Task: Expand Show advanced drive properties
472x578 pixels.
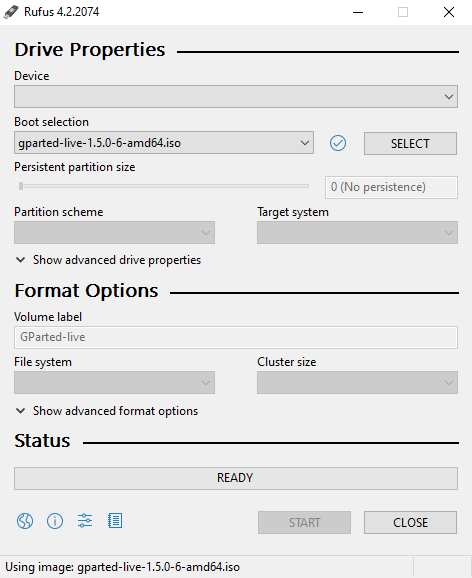Action: tap(108, 260)
